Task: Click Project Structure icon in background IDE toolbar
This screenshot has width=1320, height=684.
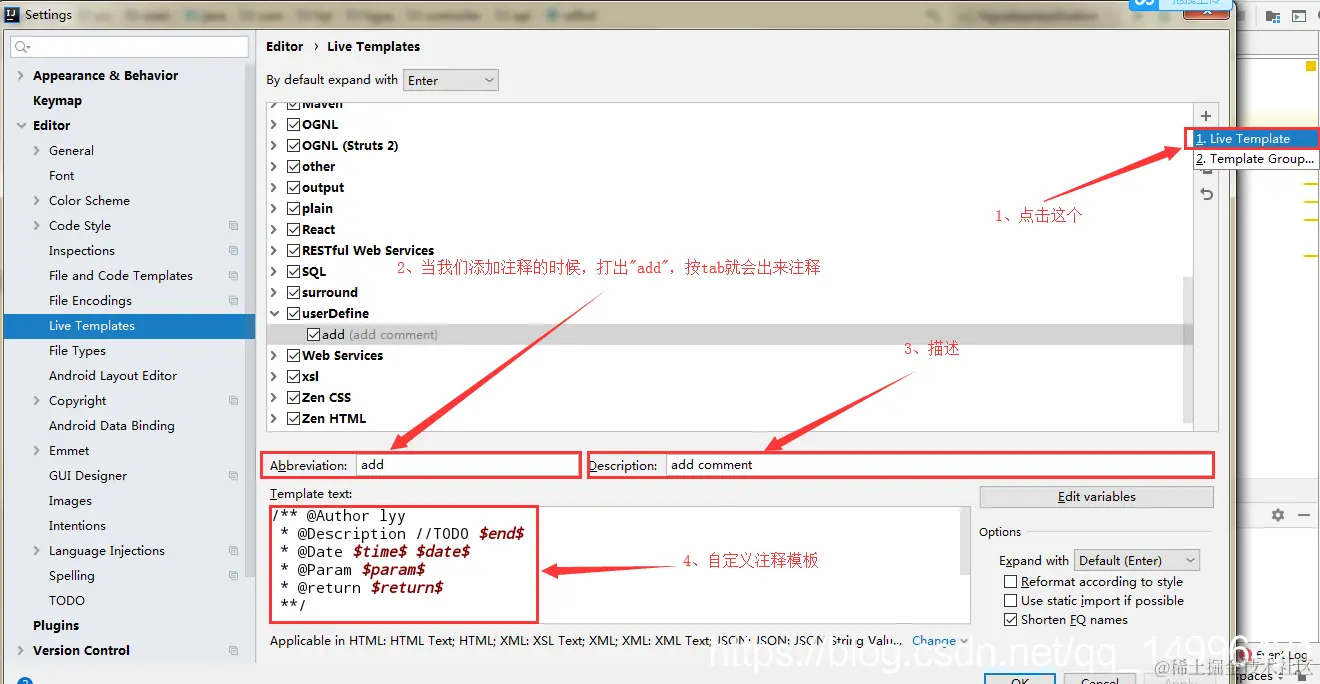Action: pyautogui.click(x=1273, y=16)
